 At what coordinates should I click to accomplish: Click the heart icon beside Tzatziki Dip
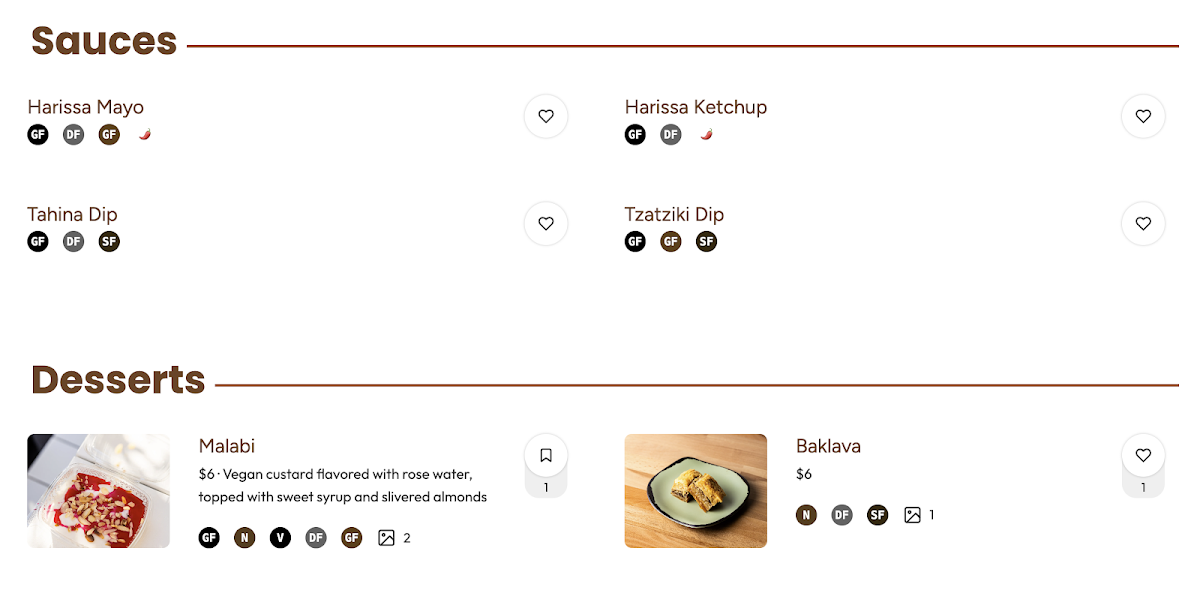1143,224
